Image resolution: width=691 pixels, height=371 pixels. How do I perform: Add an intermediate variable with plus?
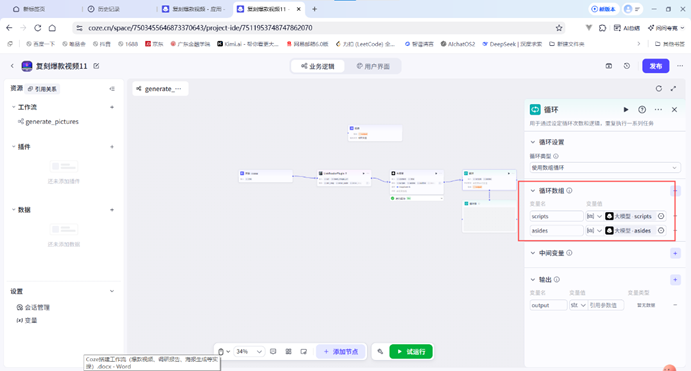[x=675, y=253]
